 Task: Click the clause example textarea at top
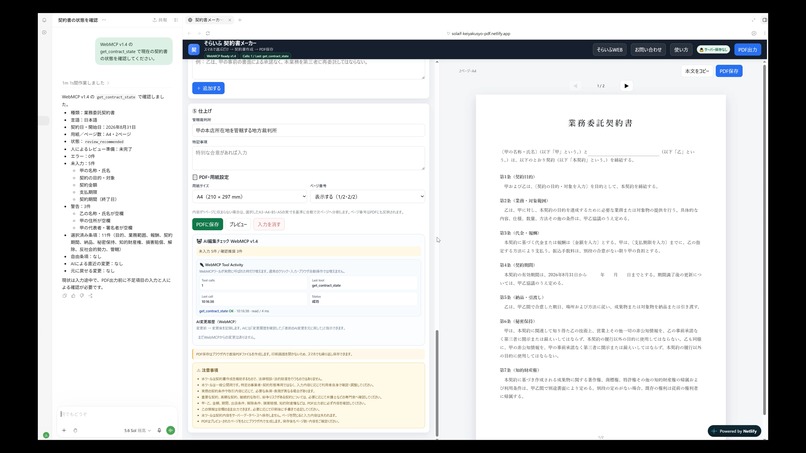pyautogui.click(x=308, y=68)
